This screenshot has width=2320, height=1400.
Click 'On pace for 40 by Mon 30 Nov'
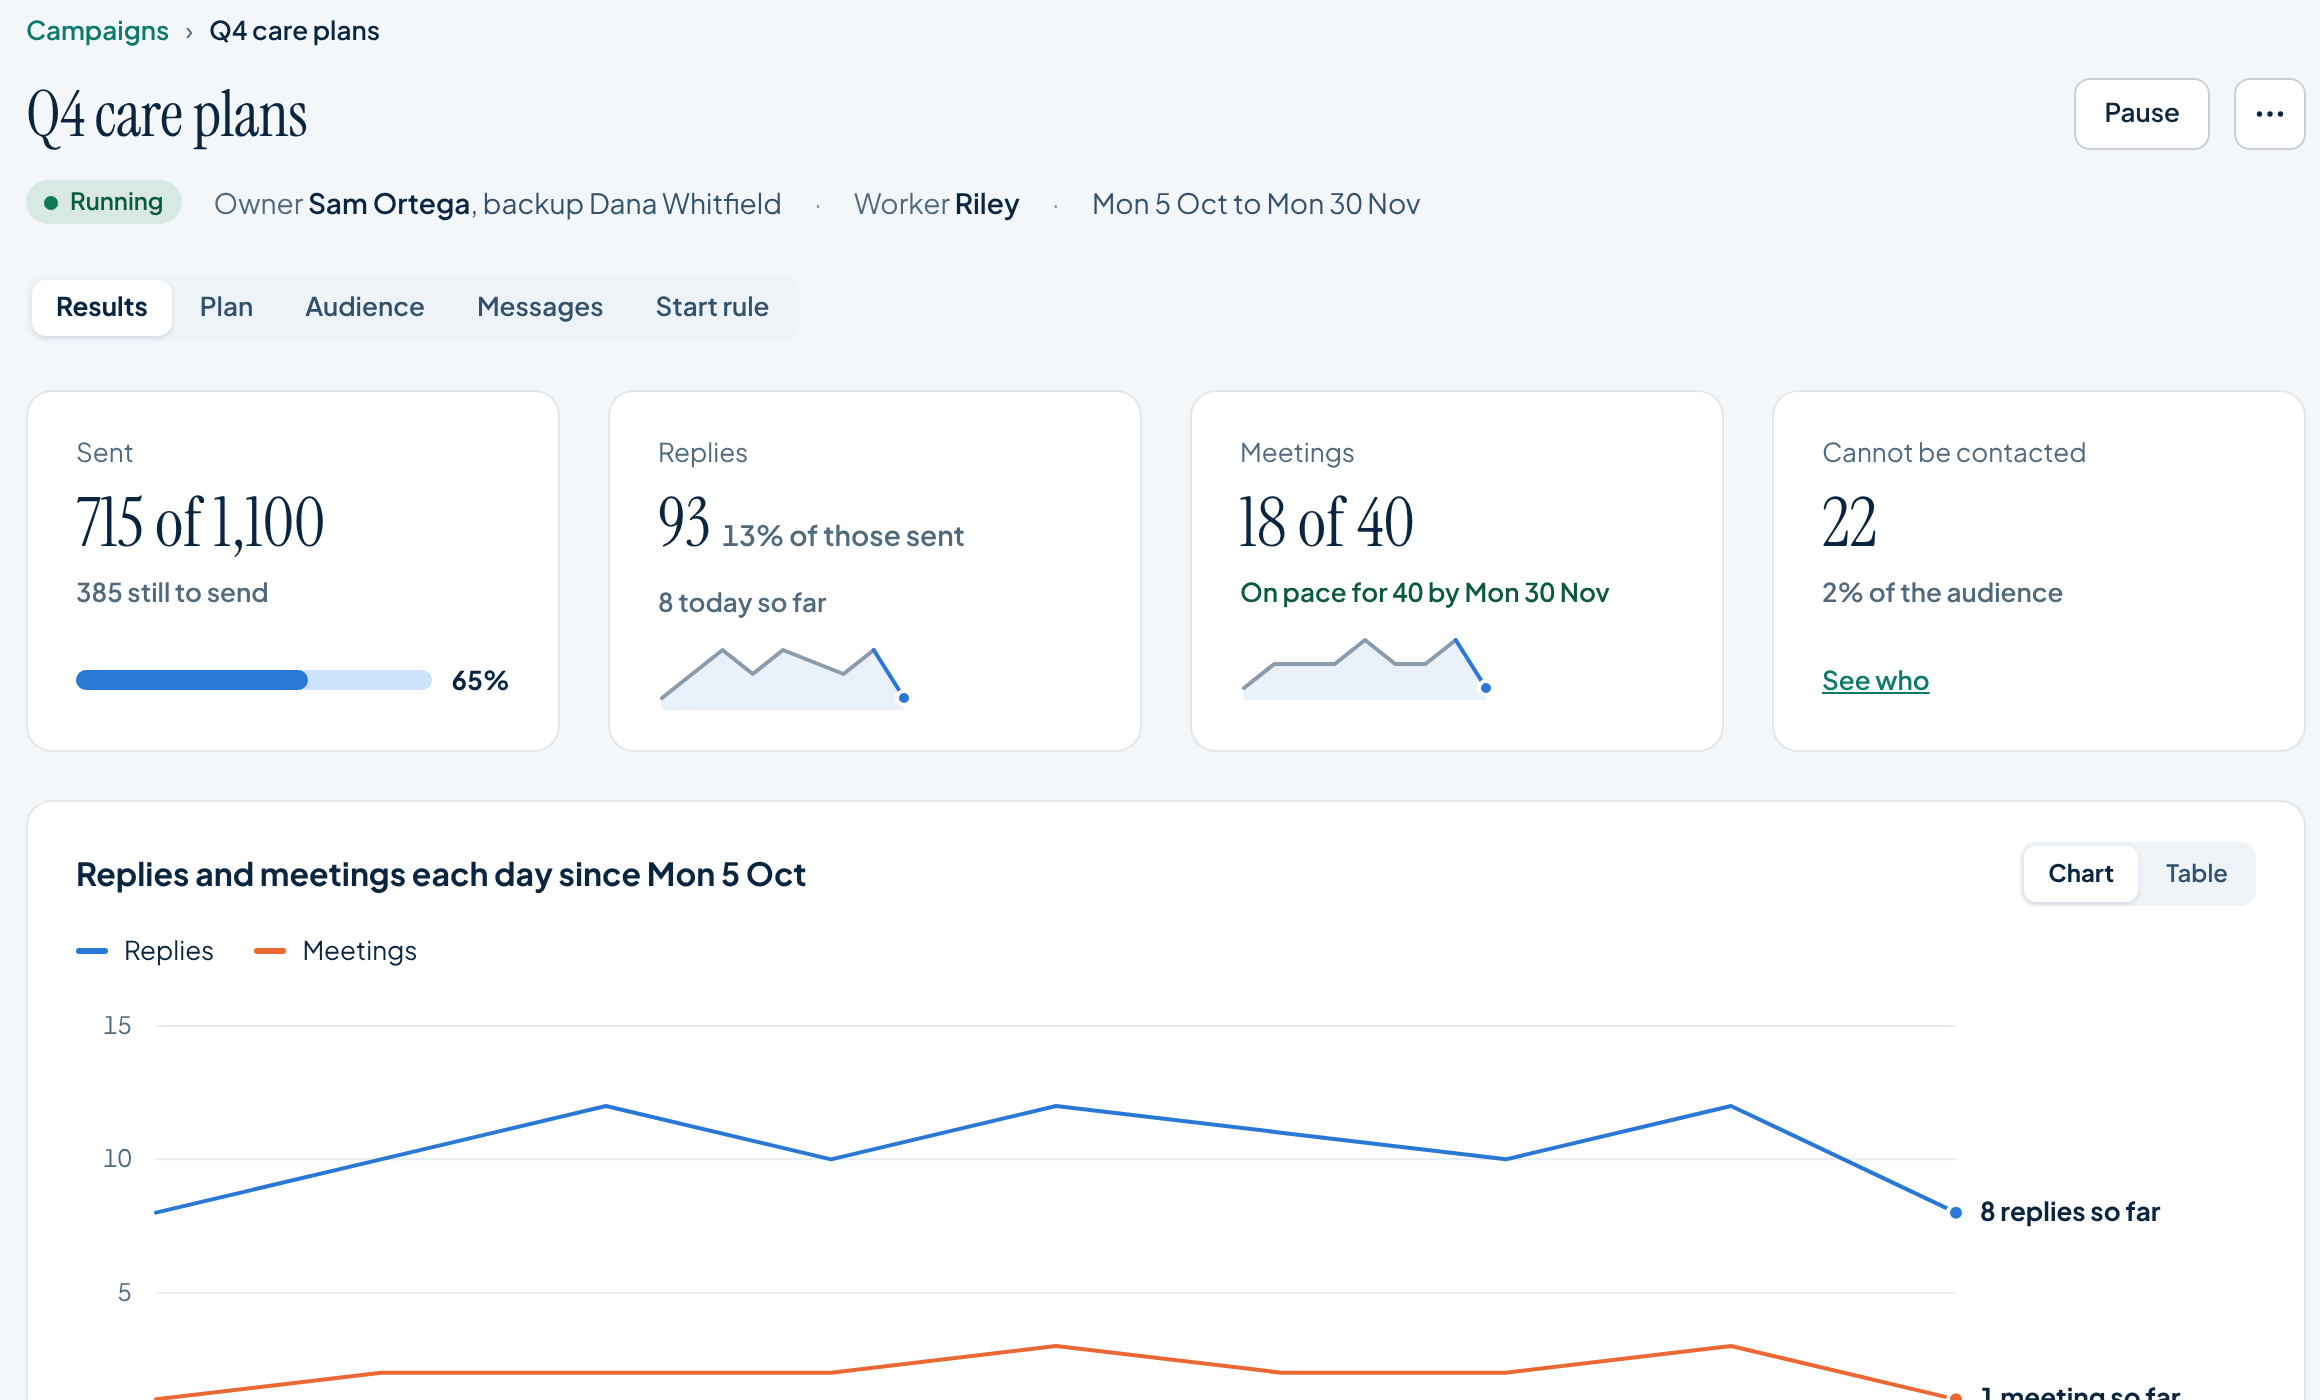(x=1425, y=593)
